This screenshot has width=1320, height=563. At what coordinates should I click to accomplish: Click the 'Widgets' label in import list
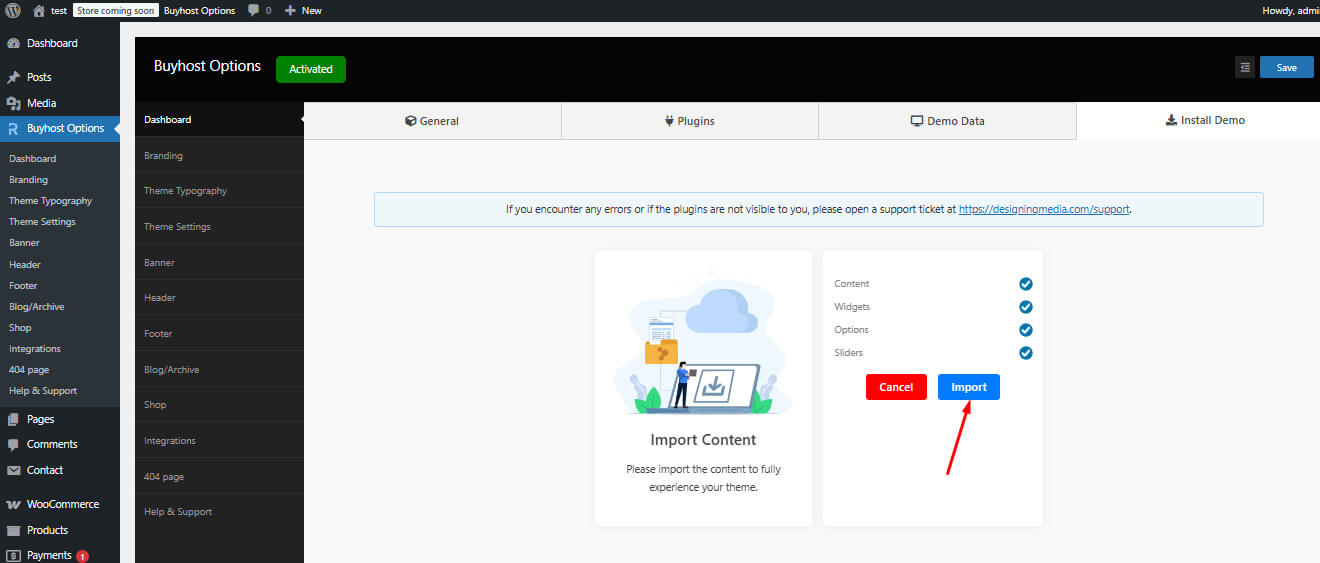852,307
